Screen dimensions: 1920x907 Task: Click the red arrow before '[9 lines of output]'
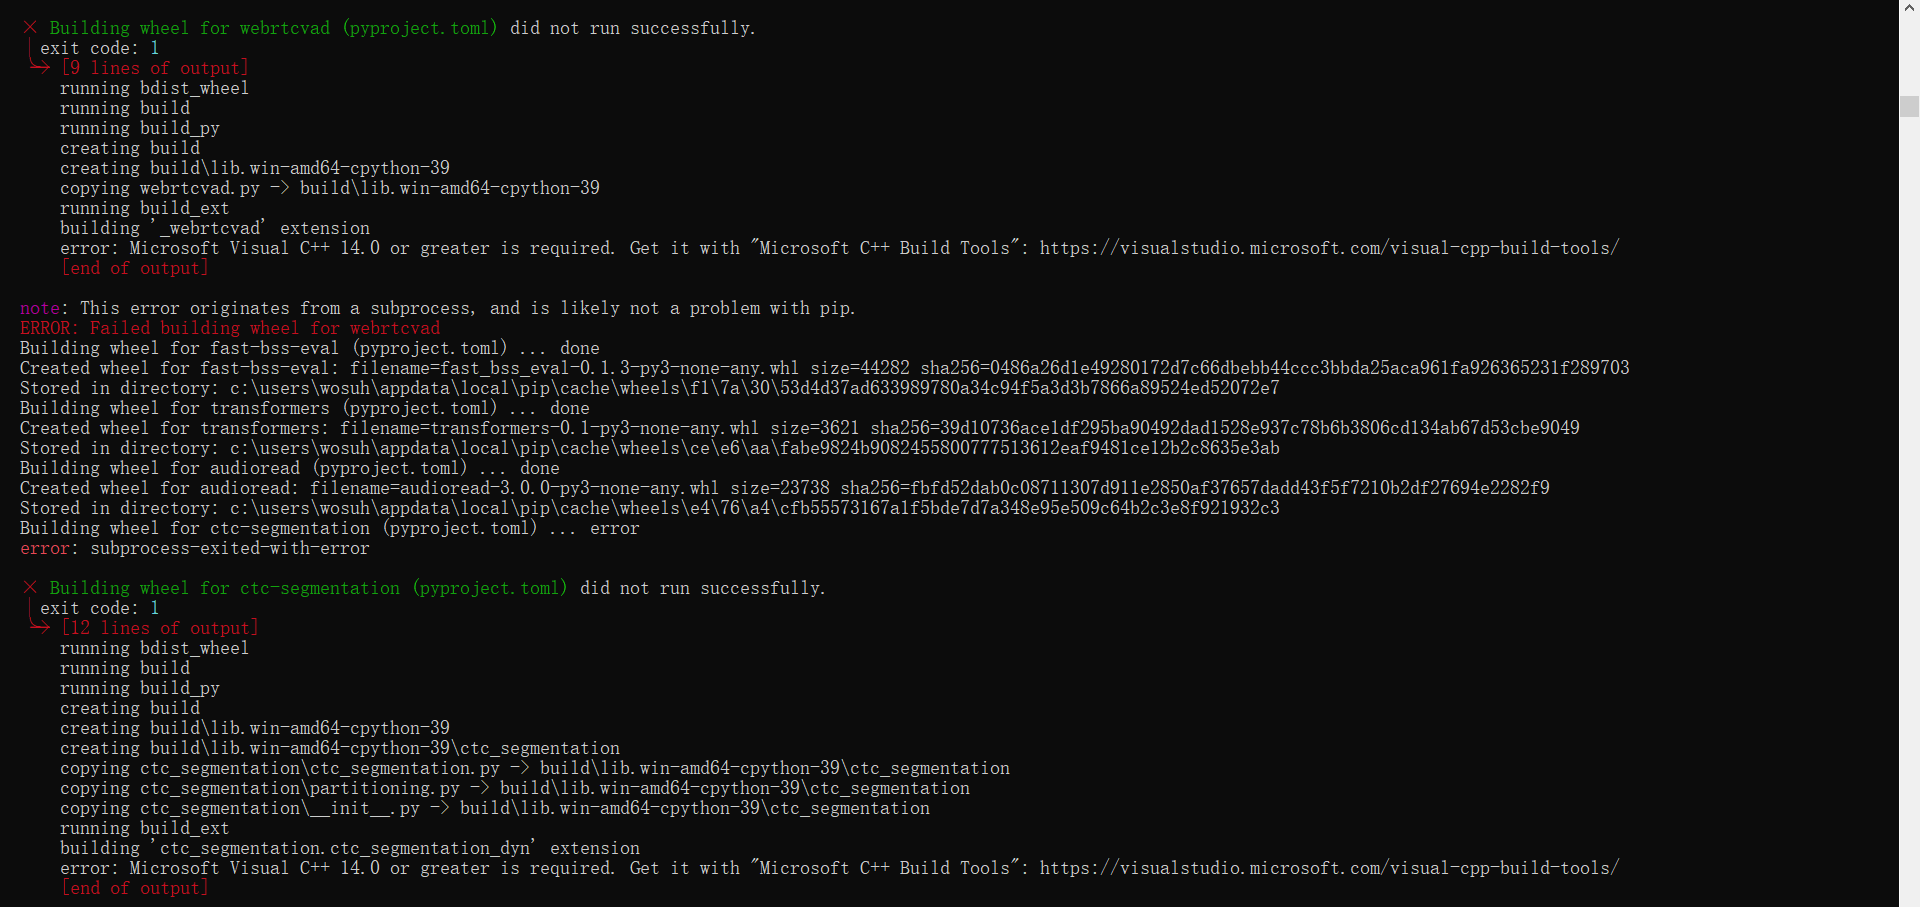(x=41, y=67)
